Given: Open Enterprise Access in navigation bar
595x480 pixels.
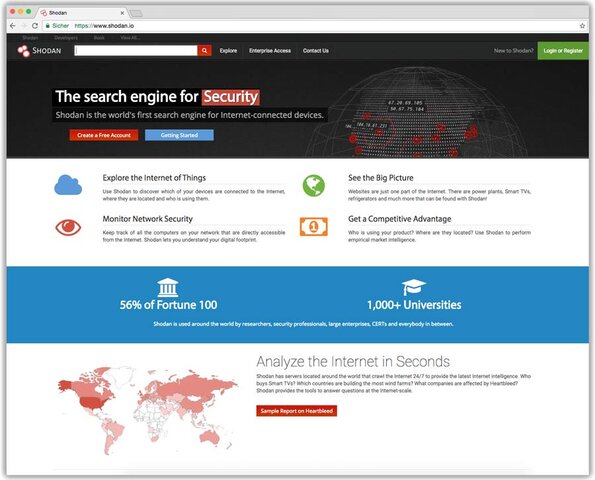Looking at the screenshot, I should [270, 51].
